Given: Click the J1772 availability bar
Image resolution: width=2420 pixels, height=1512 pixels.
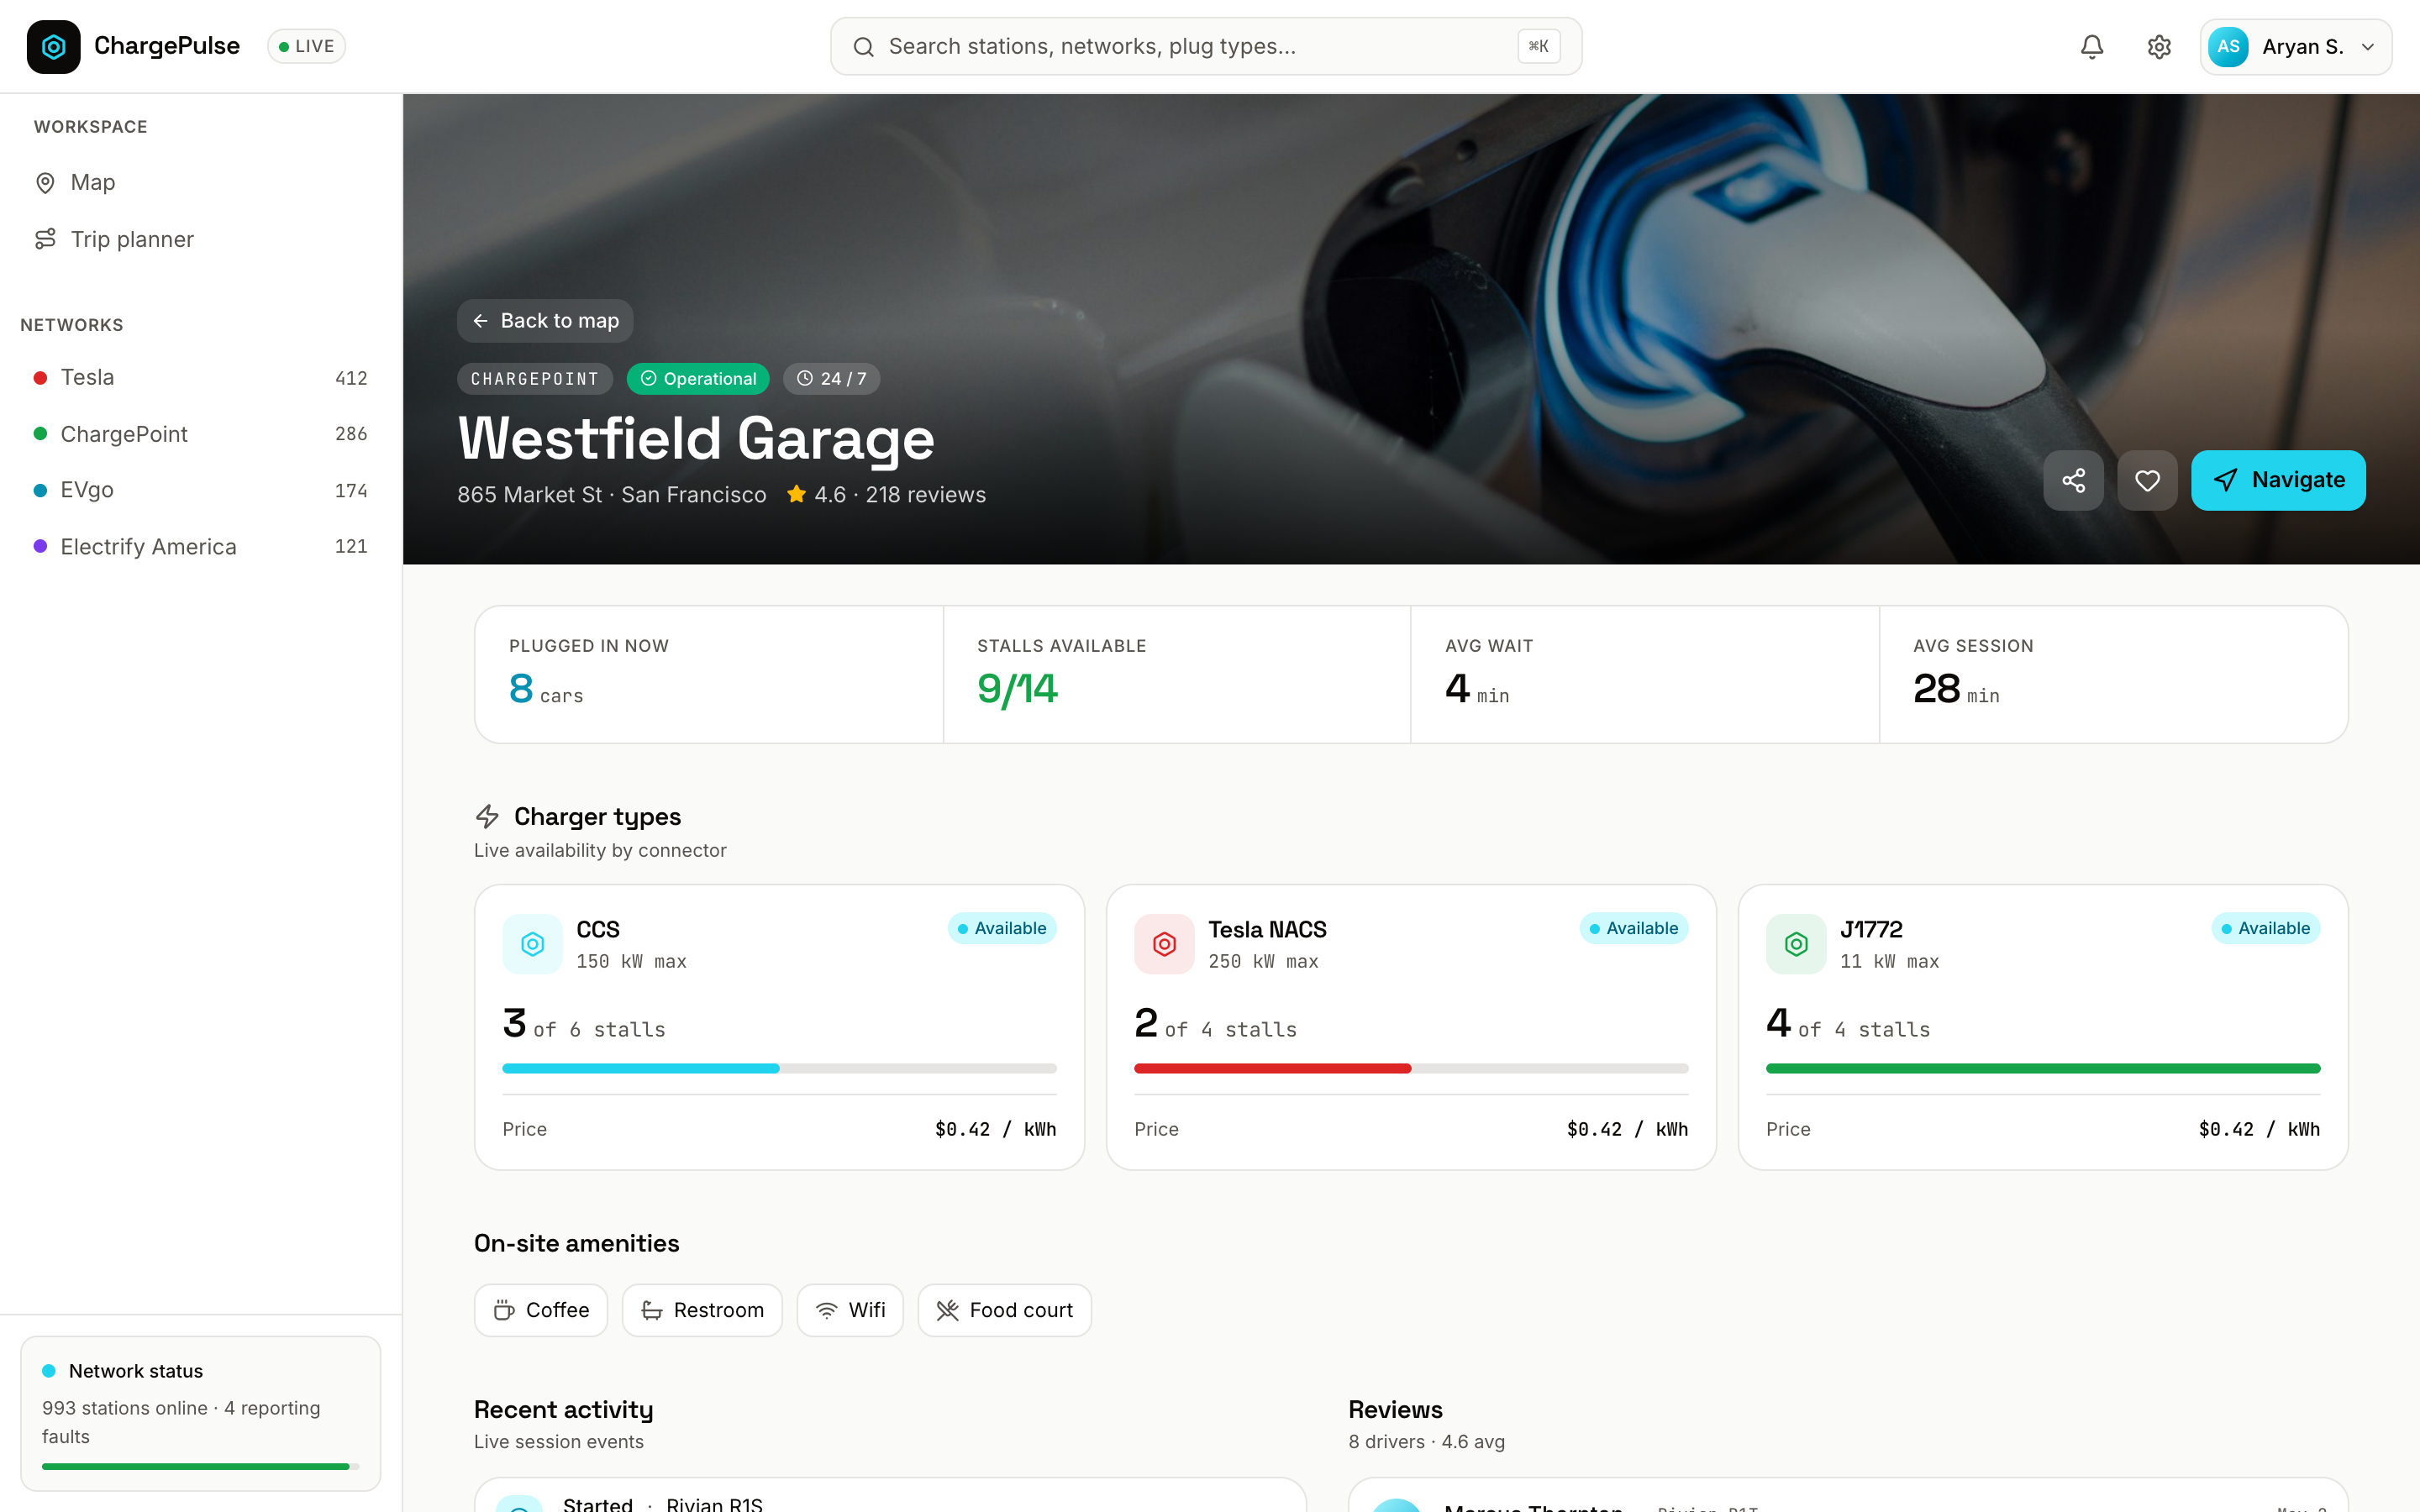Looking at the screenshot, I should (x=2043, y=1069).
